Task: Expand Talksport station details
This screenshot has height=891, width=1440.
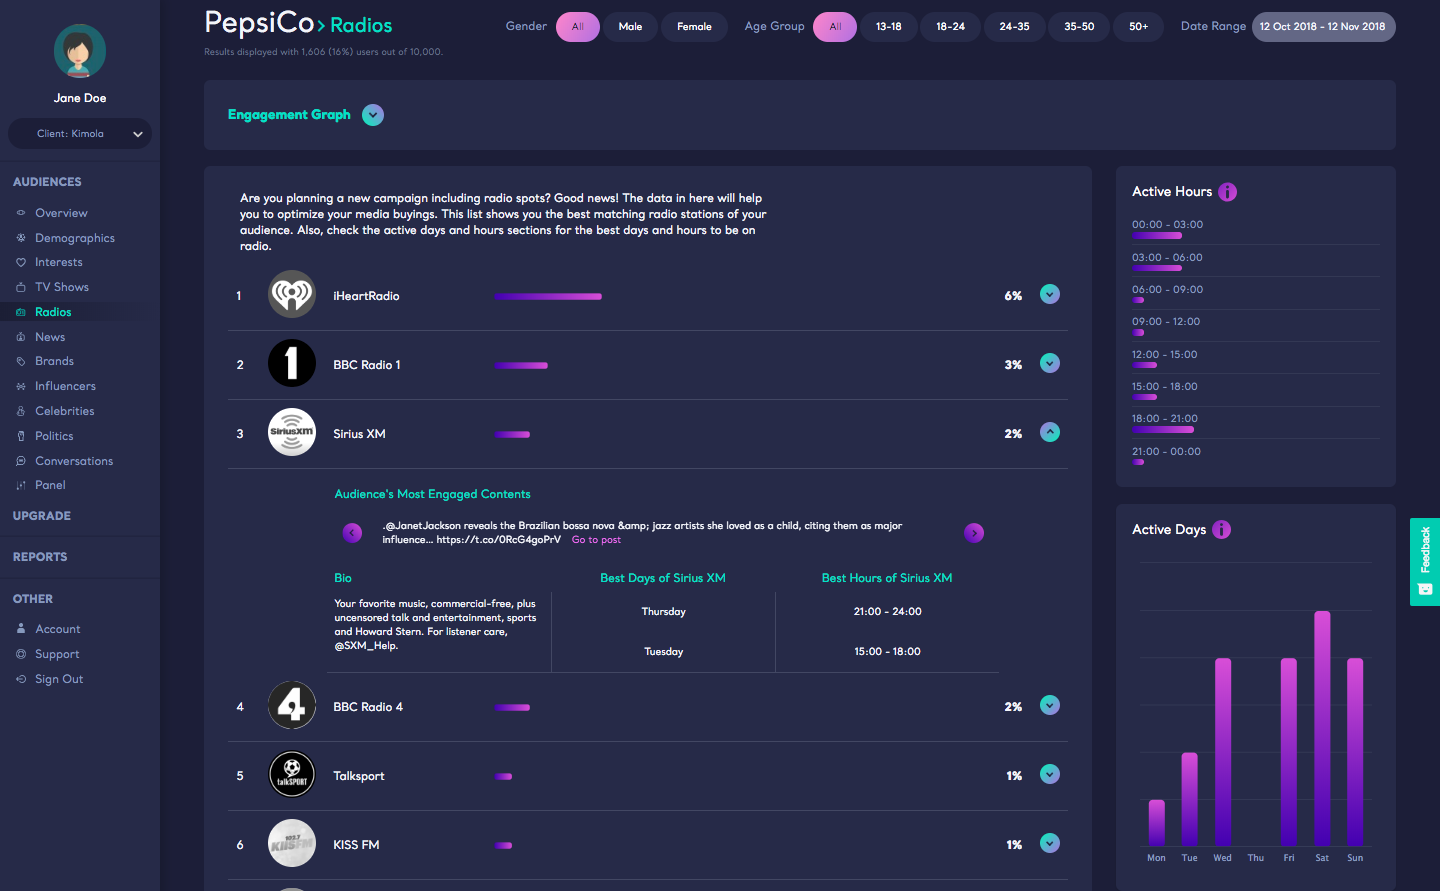Action: pyautogui.click(x=1050, y=774)
